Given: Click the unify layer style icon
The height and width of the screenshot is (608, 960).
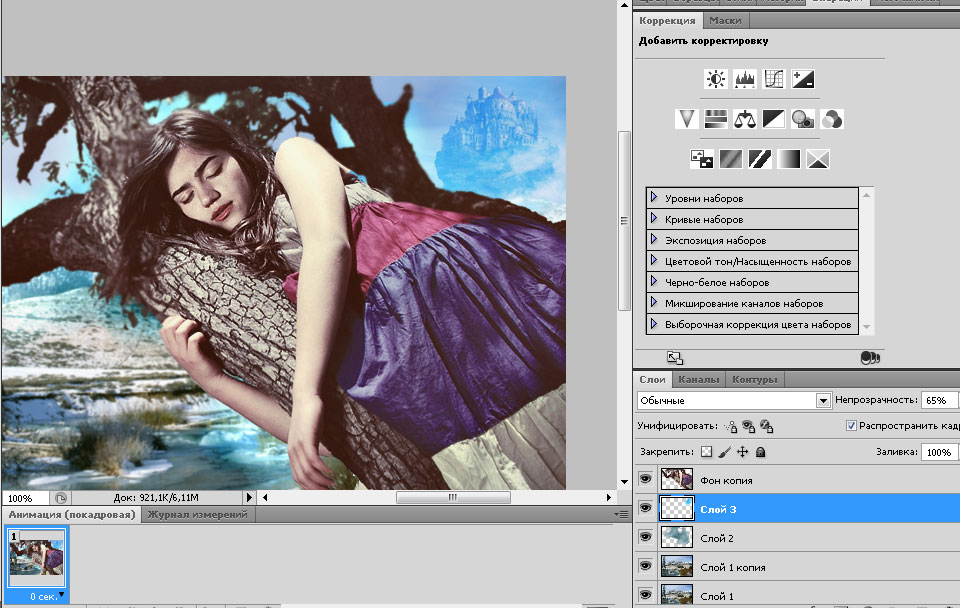Looking at the screenshot, I should 766,426.
